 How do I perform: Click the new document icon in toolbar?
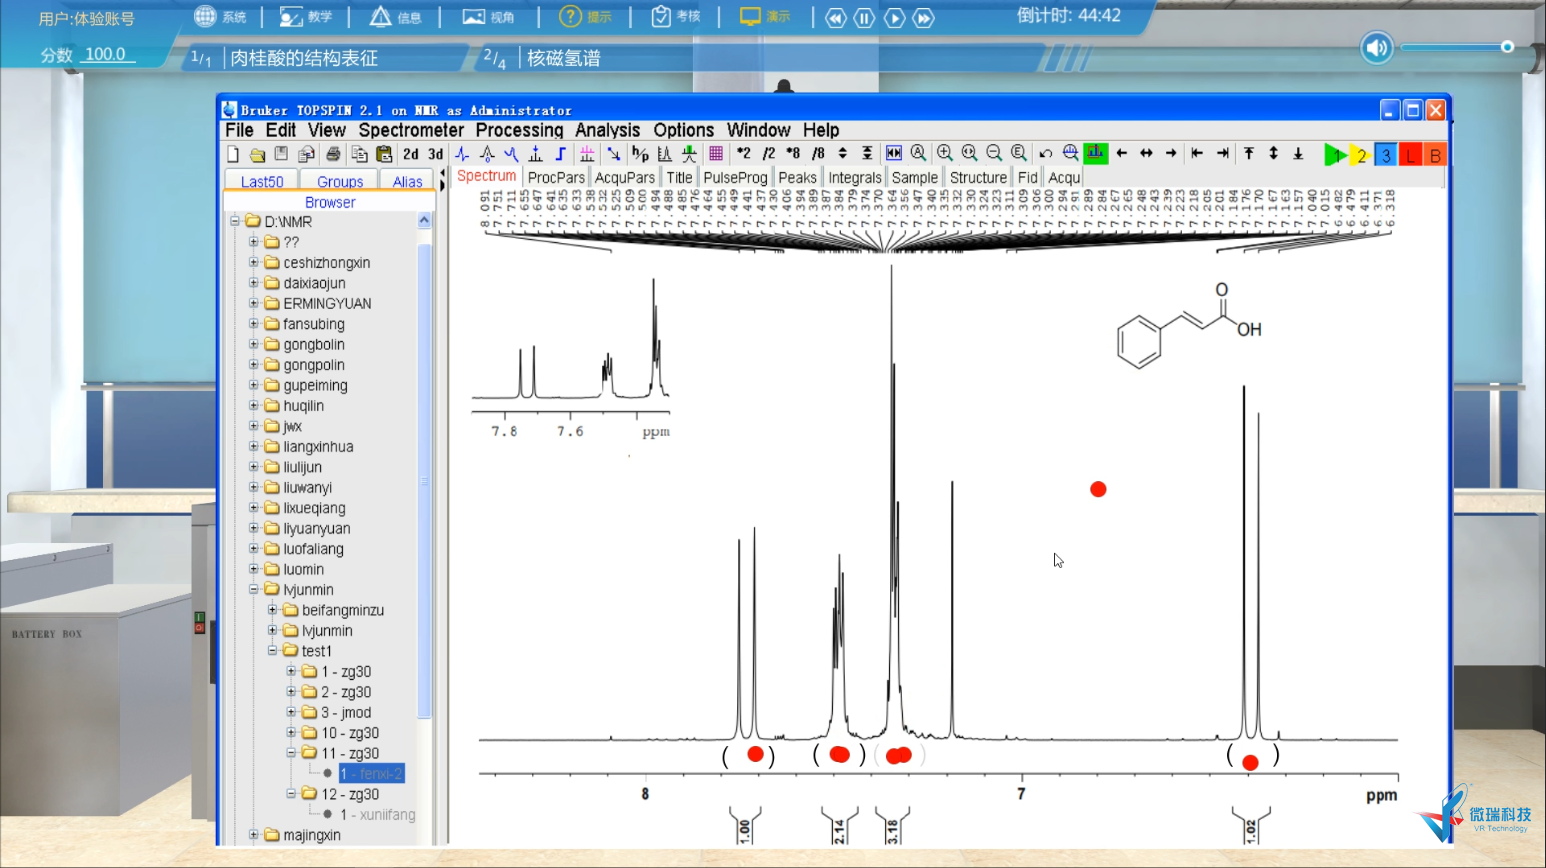[233, 154]
